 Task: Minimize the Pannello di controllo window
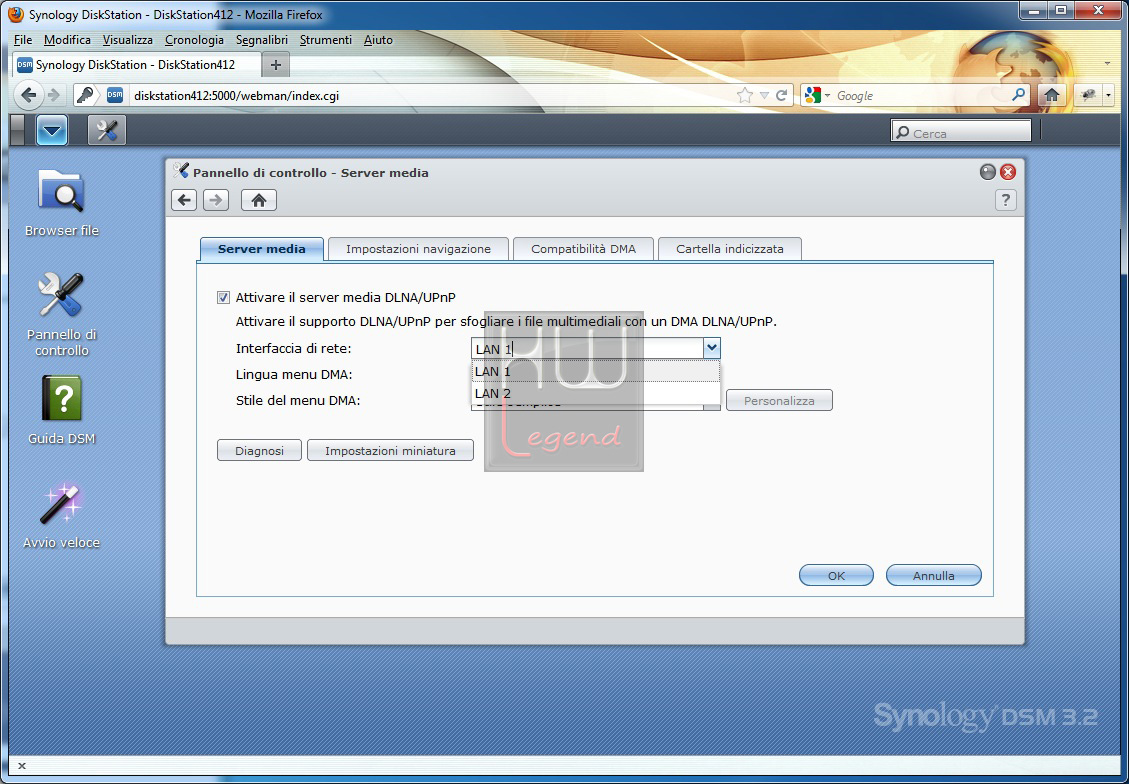tap(988, 172)
